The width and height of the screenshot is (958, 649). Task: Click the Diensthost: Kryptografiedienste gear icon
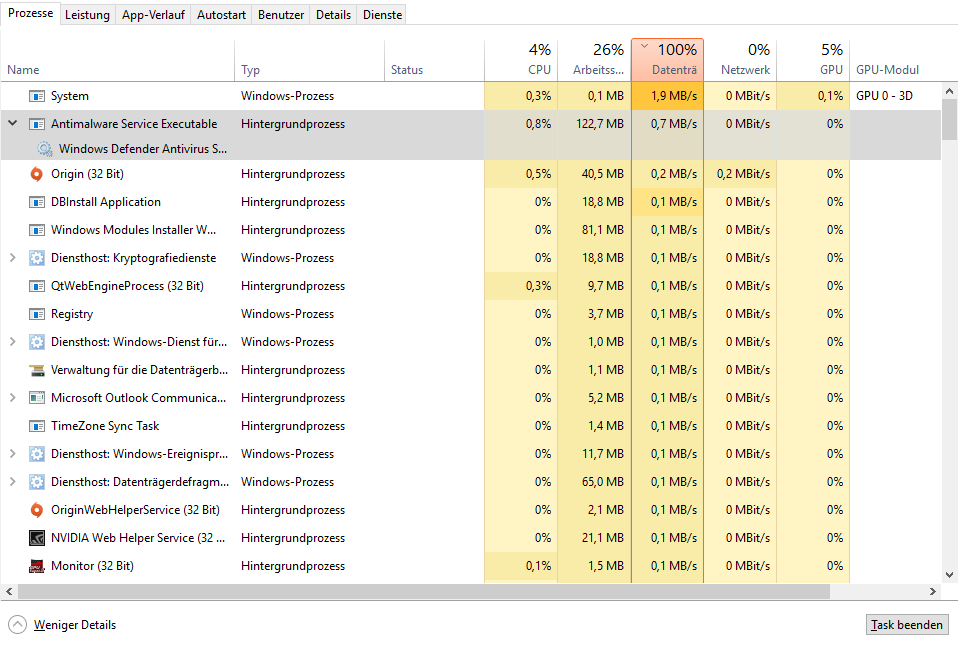37,258
